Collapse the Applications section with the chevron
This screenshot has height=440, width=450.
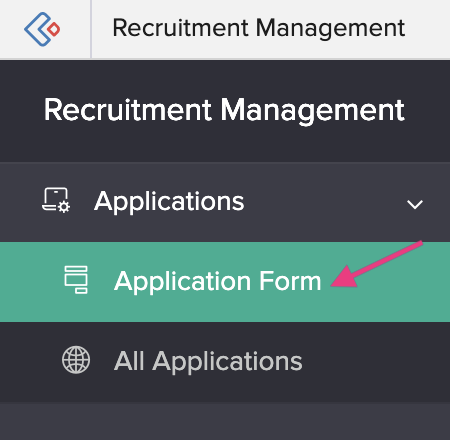[415, 204]
